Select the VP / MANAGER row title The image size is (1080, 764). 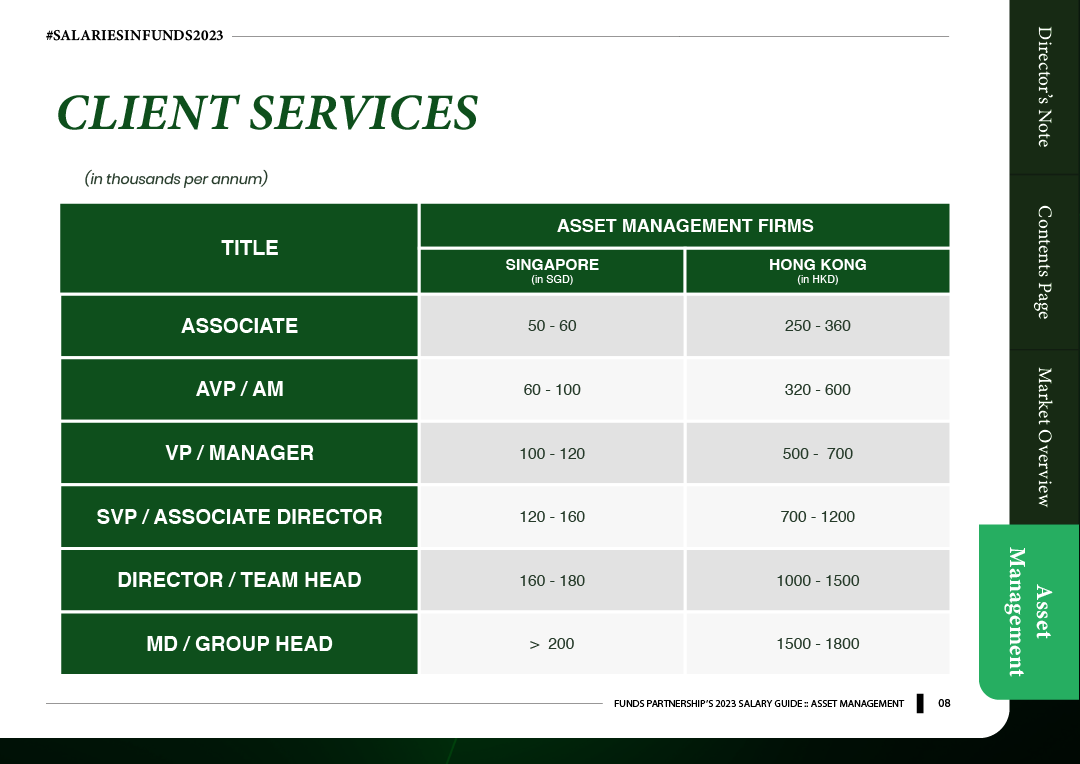coord(239,453)
